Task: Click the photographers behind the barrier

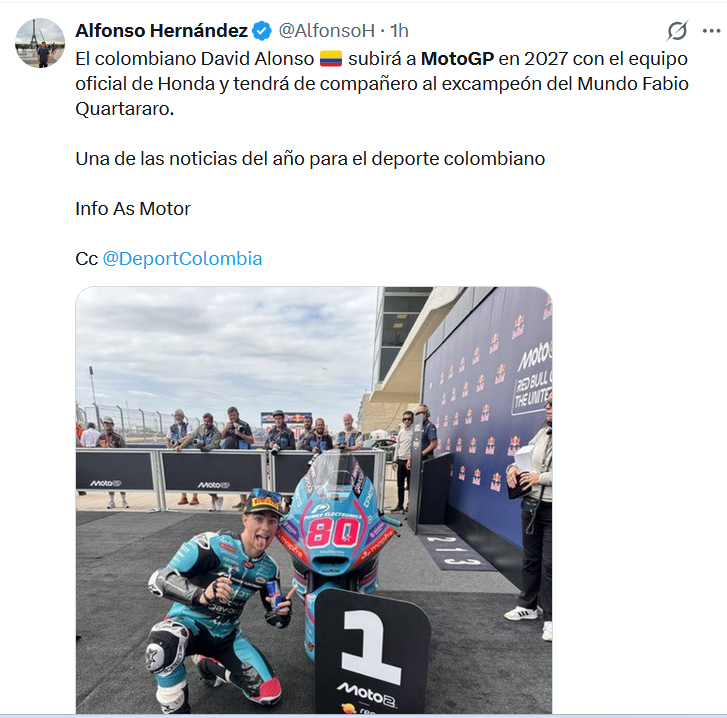Action: click(x=264, y=431)
